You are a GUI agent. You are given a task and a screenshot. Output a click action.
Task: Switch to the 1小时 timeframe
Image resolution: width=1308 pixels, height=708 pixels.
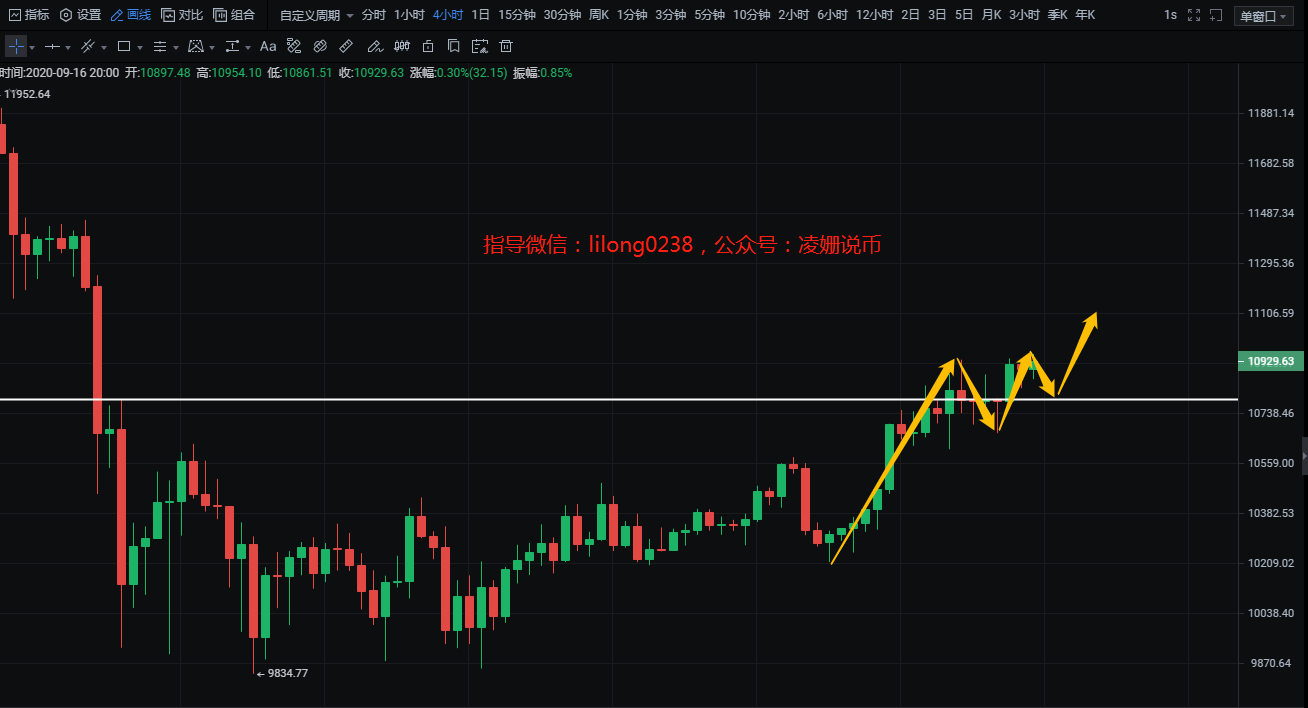(x=409, y=15)
